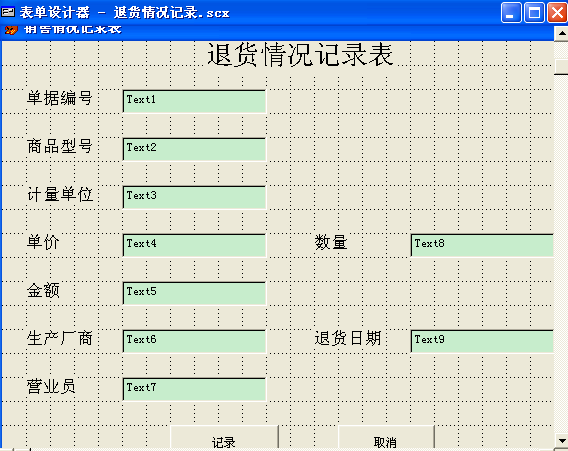
Task: Click the vertical scrollbar down arrow
Action: pos(561,441)
